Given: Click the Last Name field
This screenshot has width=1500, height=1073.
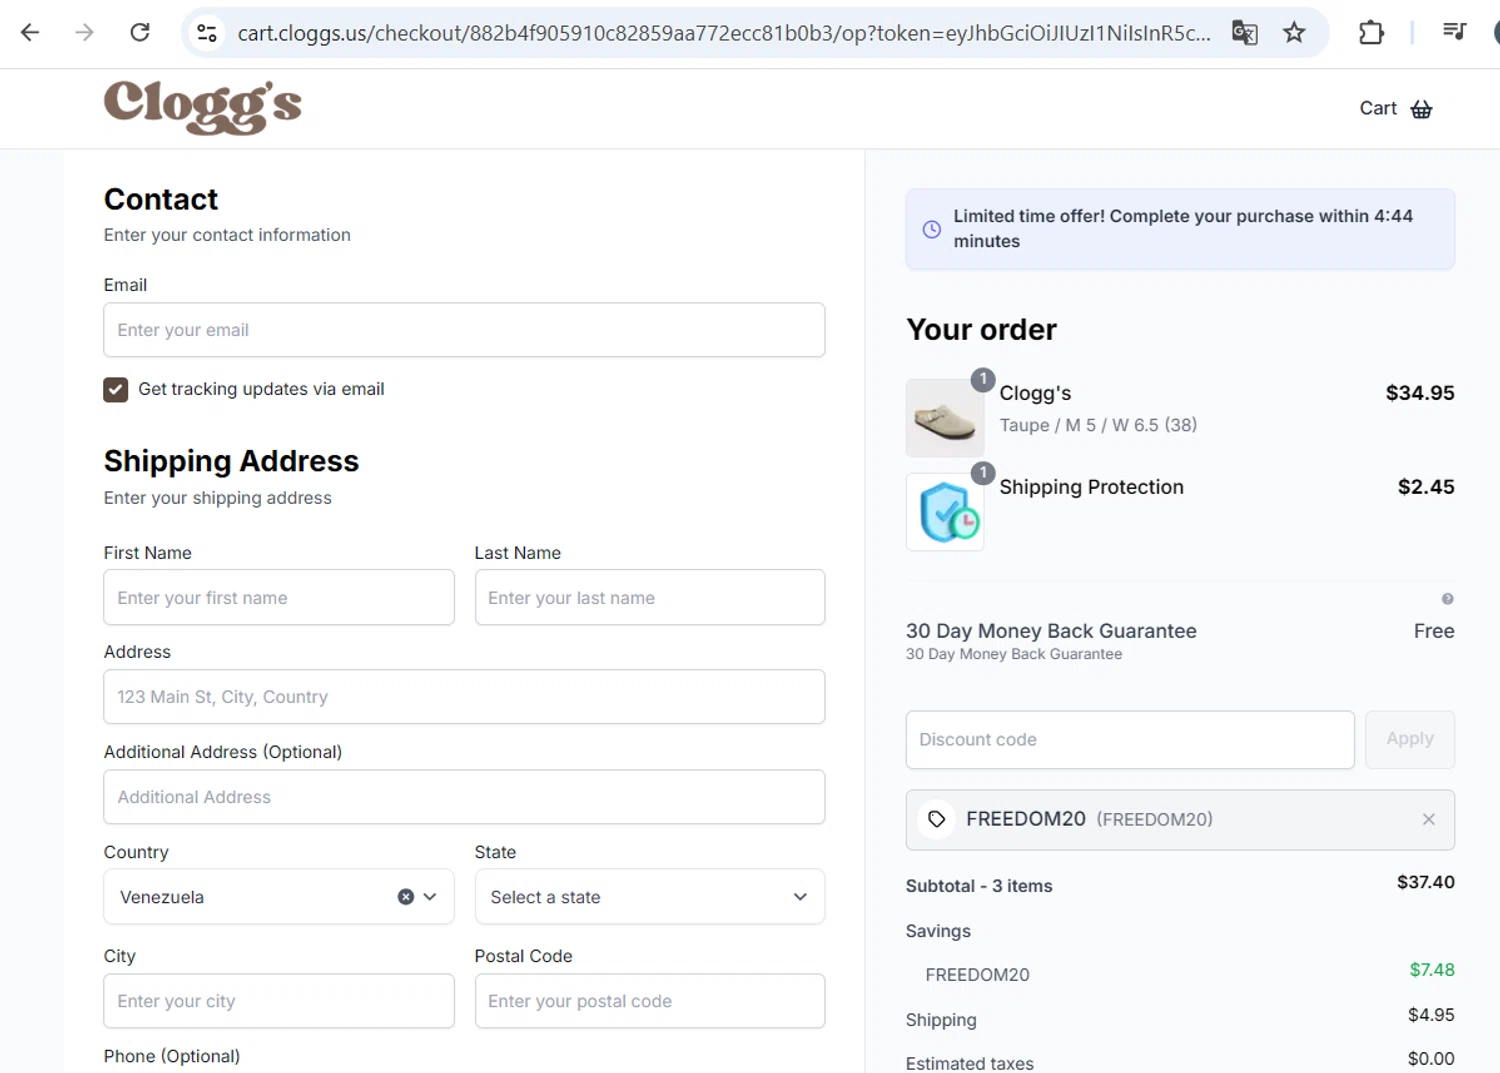Looking at the screenshot, I should point(650,598).
